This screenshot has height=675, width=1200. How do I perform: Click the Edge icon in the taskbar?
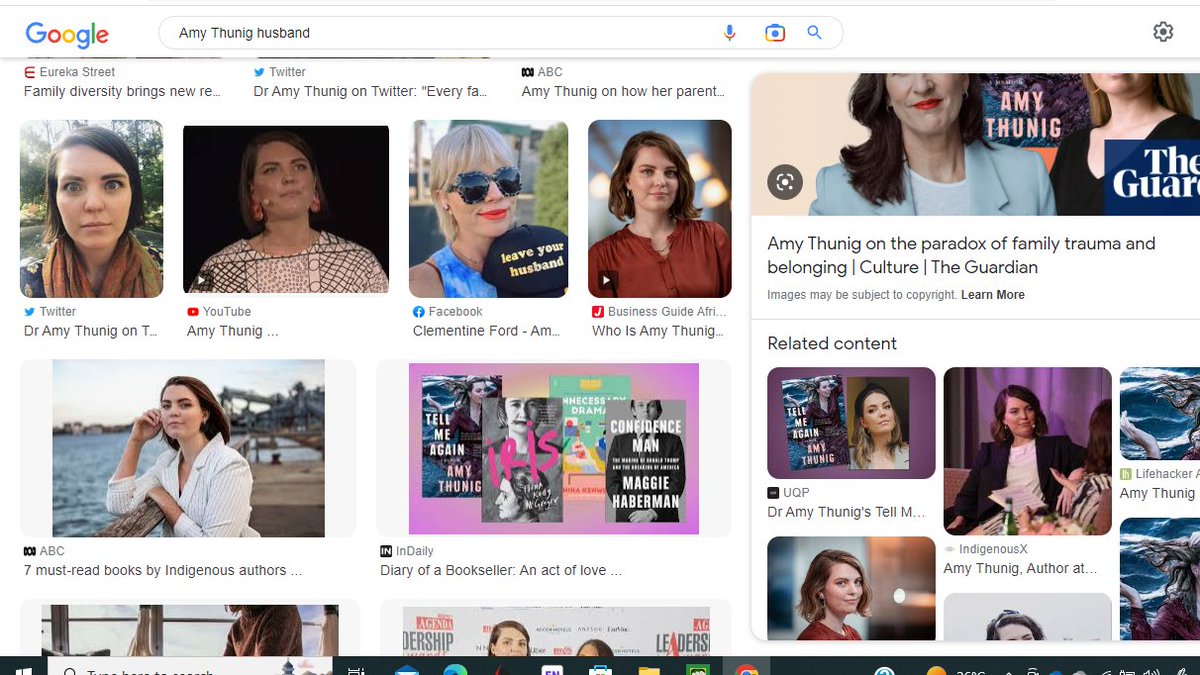[454, 671]
